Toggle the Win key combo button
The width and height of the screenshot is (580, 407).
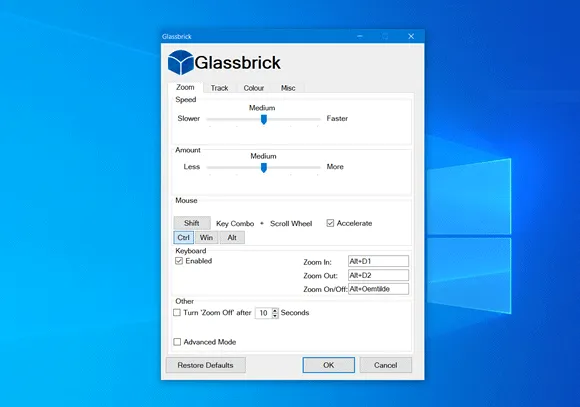(206, 238)
